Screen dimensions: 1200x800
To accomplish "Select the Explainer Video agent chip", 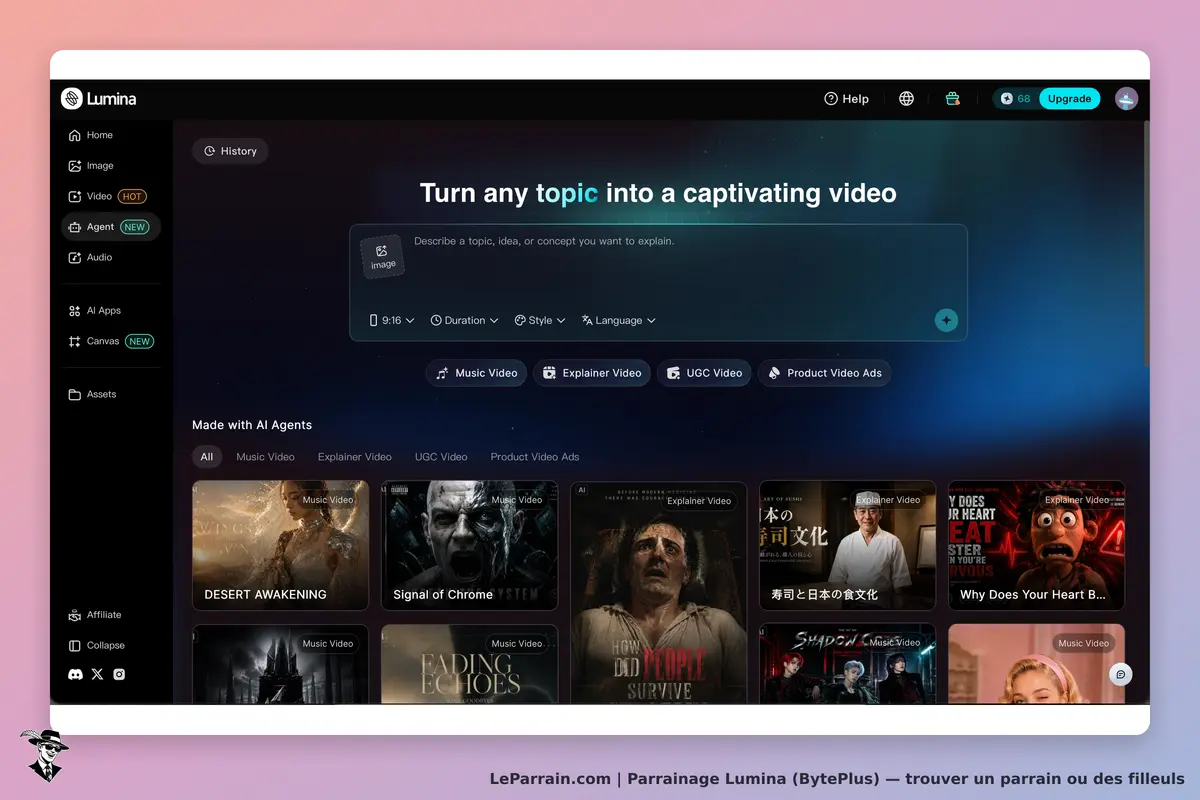I will pos(592,373).
